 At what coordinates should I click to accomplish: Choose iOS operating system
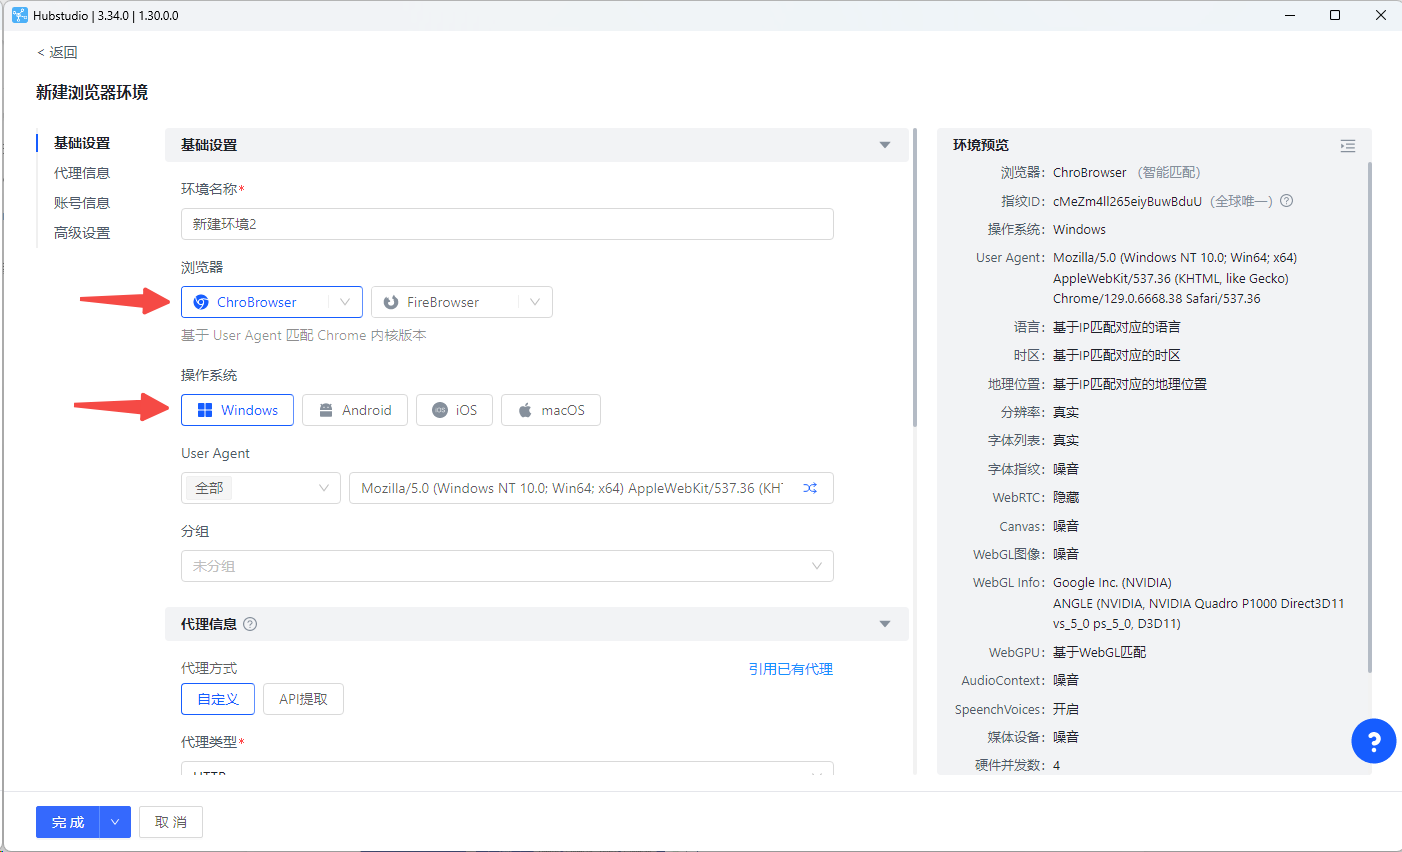point(454,410)
